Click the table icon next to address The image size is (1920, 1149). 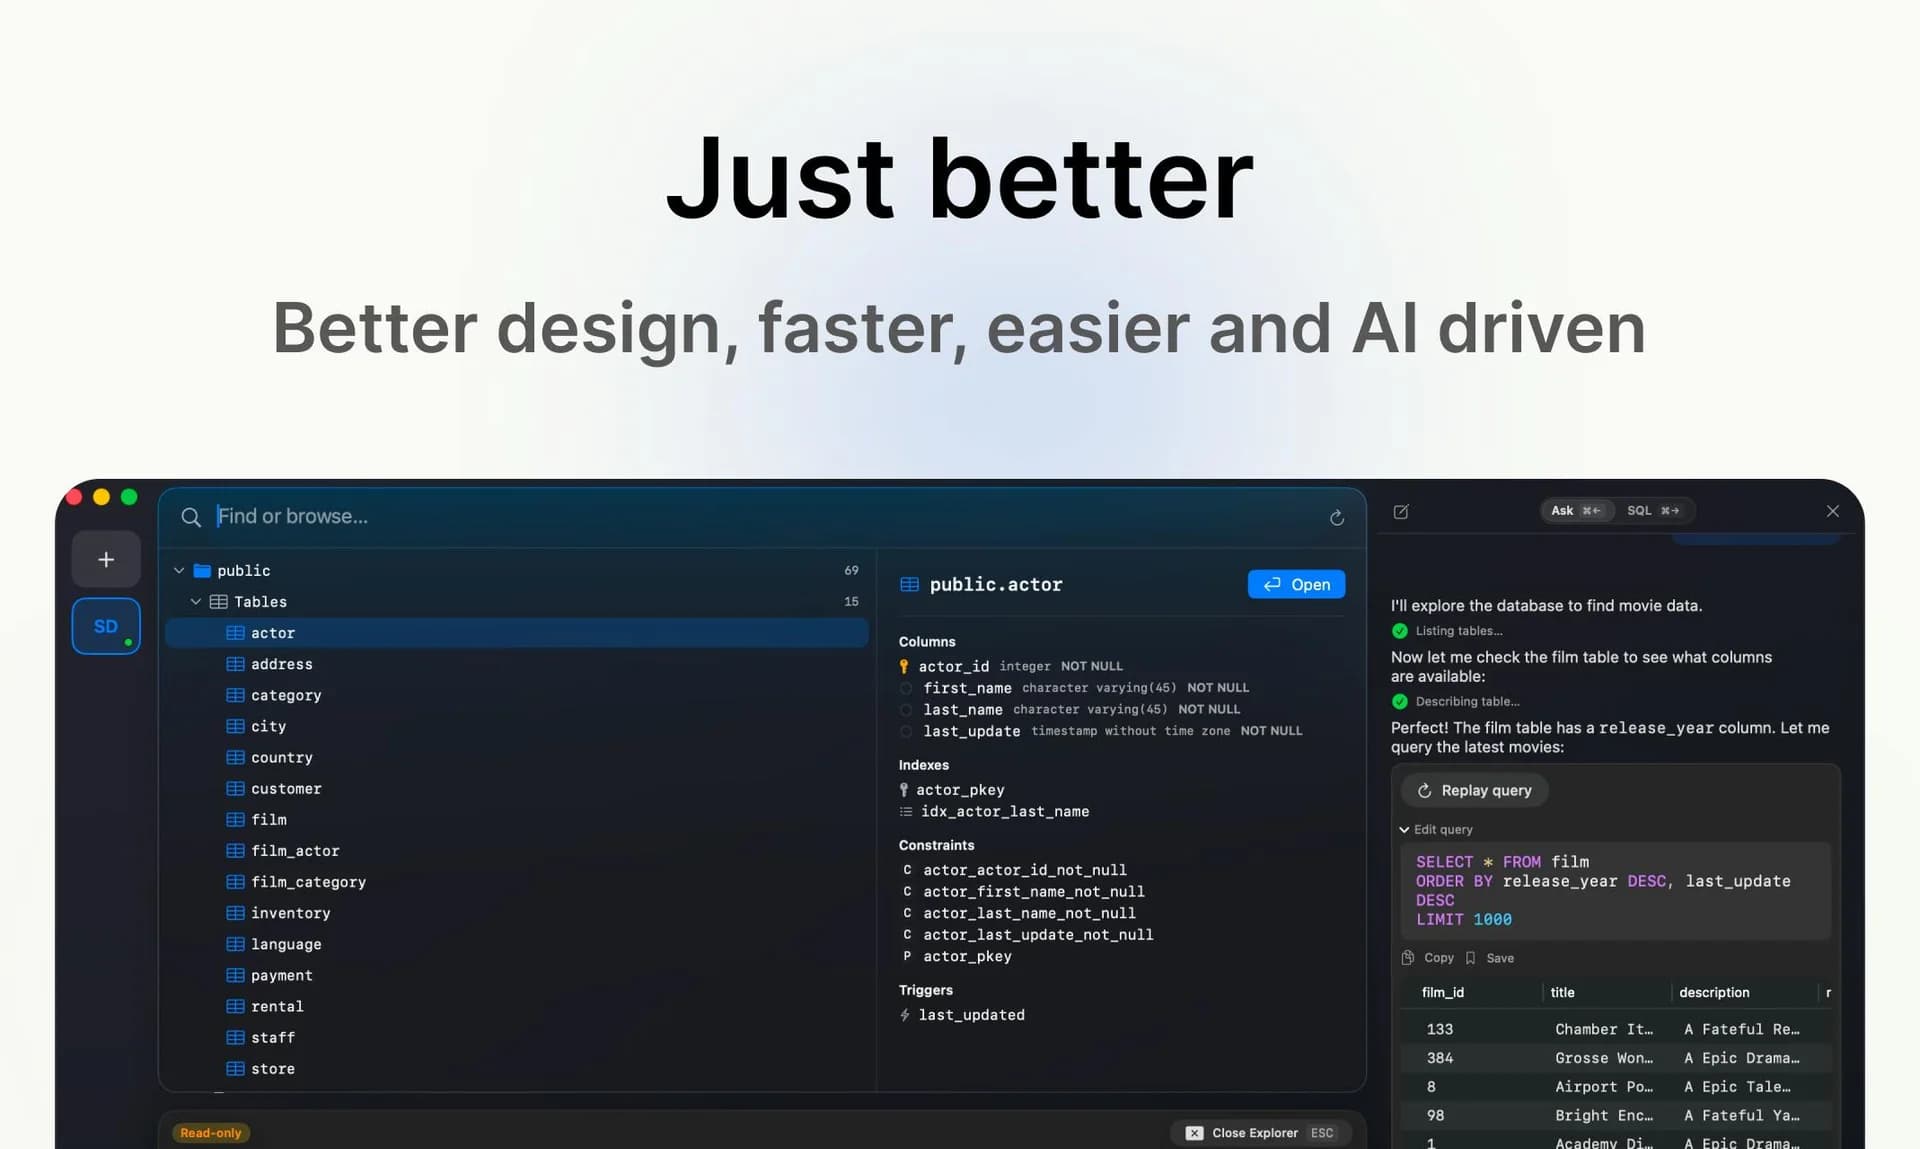coord(236,664)
